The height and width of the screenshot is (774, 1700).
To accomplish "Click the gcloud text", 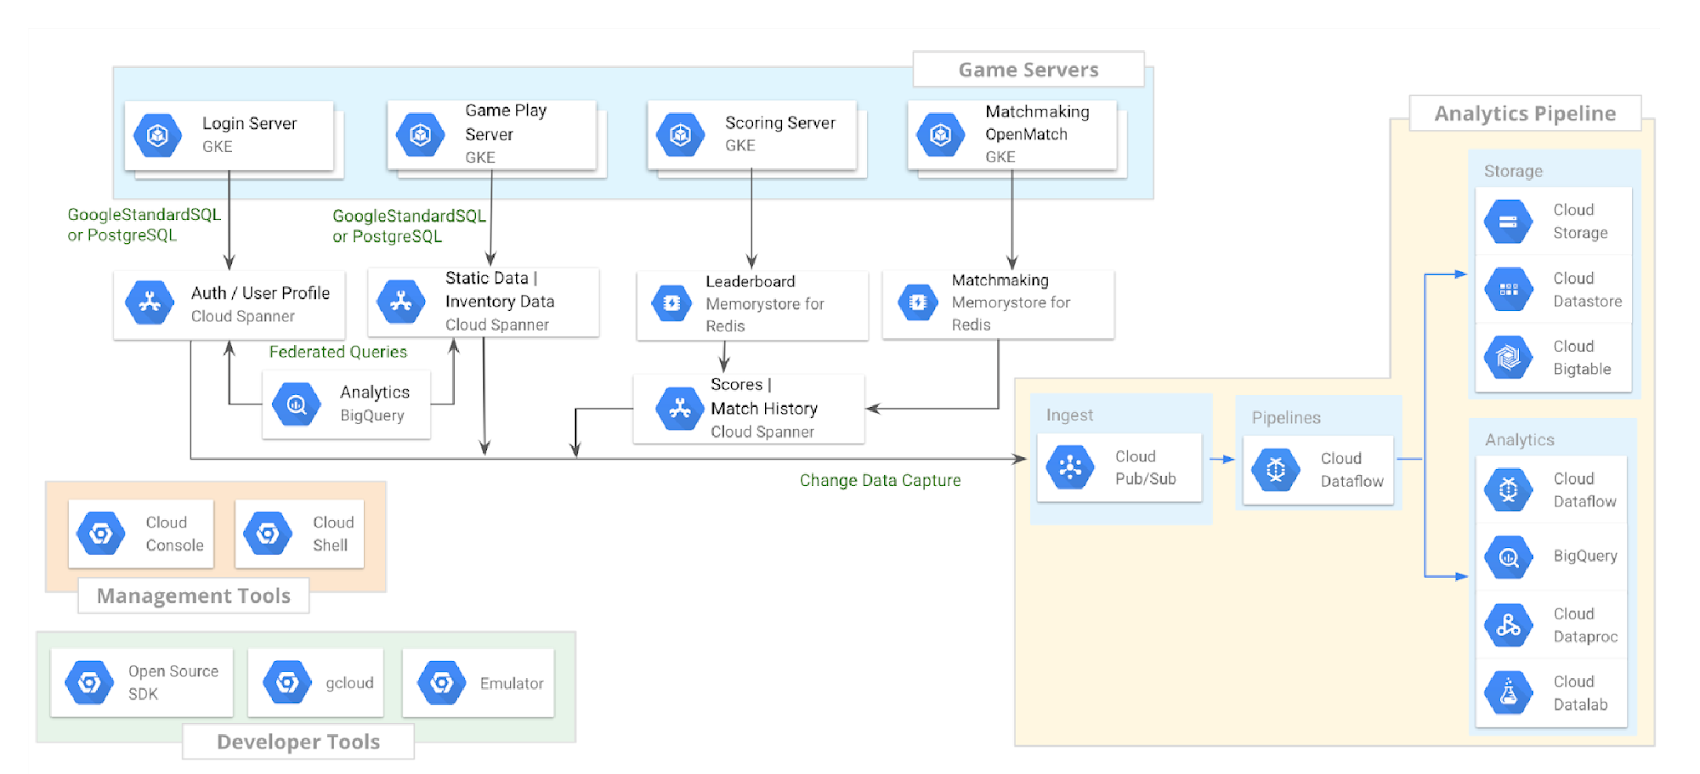I will (x=349, y=683).
